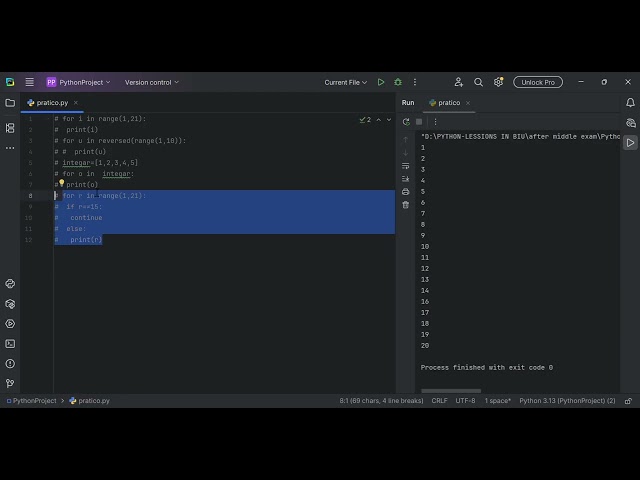Go to previous highlighted problem arrow
The width and height of the screenshot is (640, 480).
point(379,120)
